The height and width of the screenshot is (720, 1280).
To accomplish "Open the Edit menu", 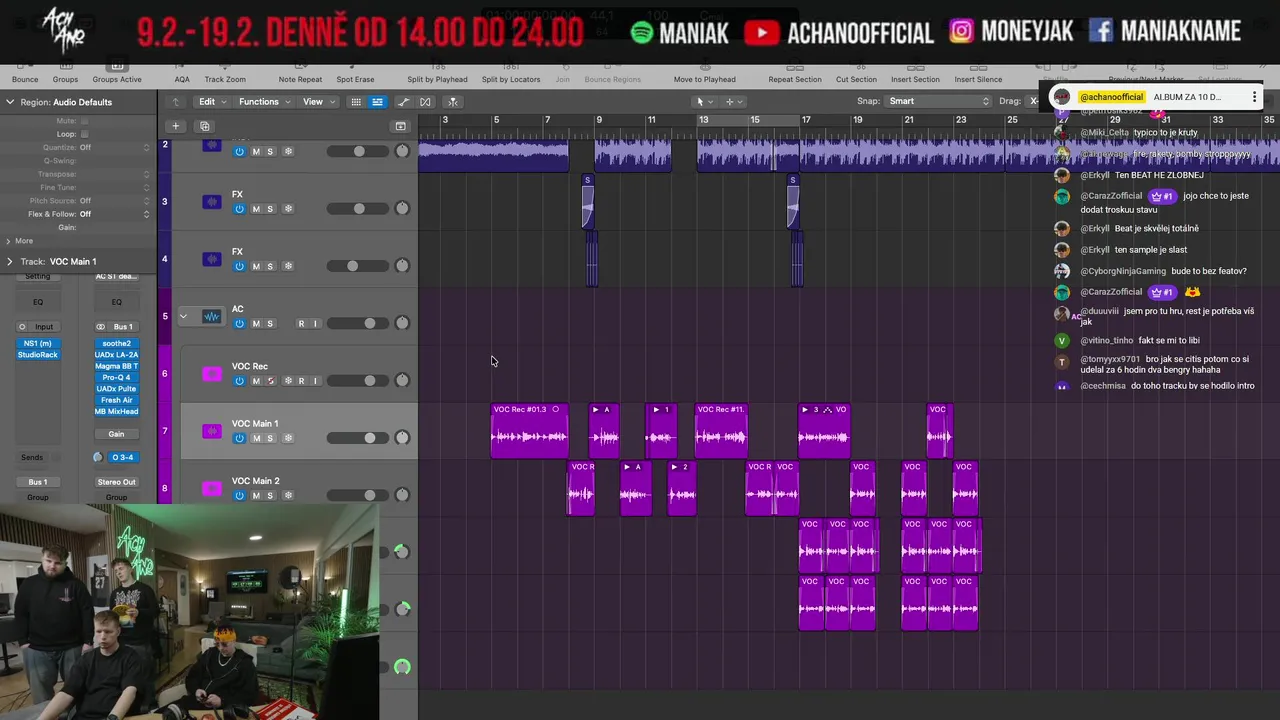I will (x=211, y=102).
